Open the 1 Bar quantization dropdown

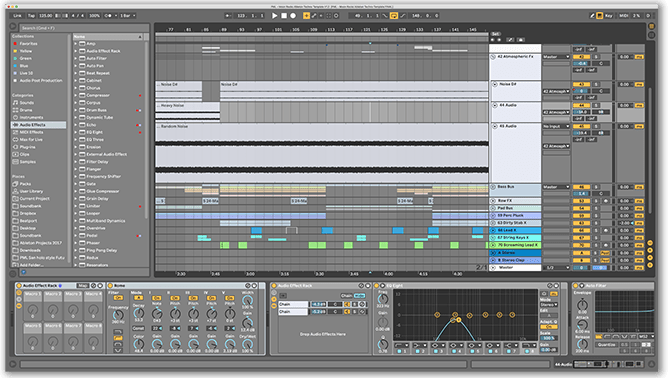click(x=127, y=15)
